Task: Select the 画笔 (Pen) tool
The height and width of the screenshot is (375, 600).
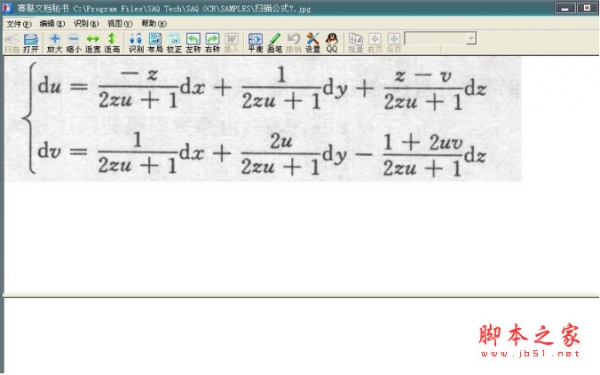Action: 274,43
